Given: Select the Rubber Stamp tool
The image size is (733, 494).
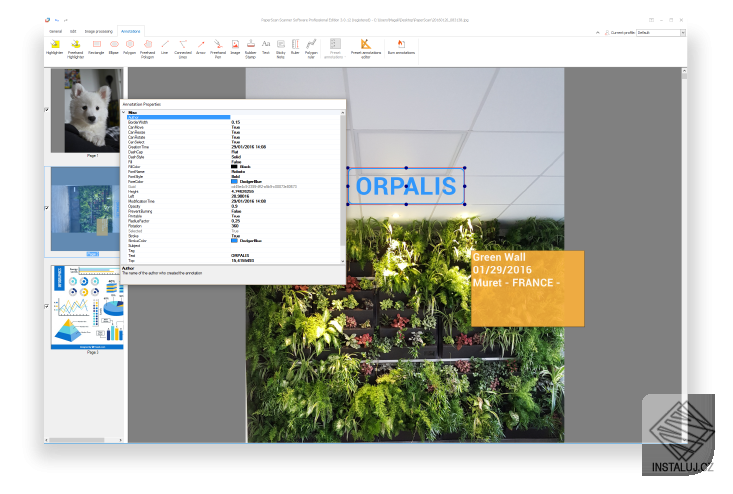Looking at the screenshot, I should (251, 48).
